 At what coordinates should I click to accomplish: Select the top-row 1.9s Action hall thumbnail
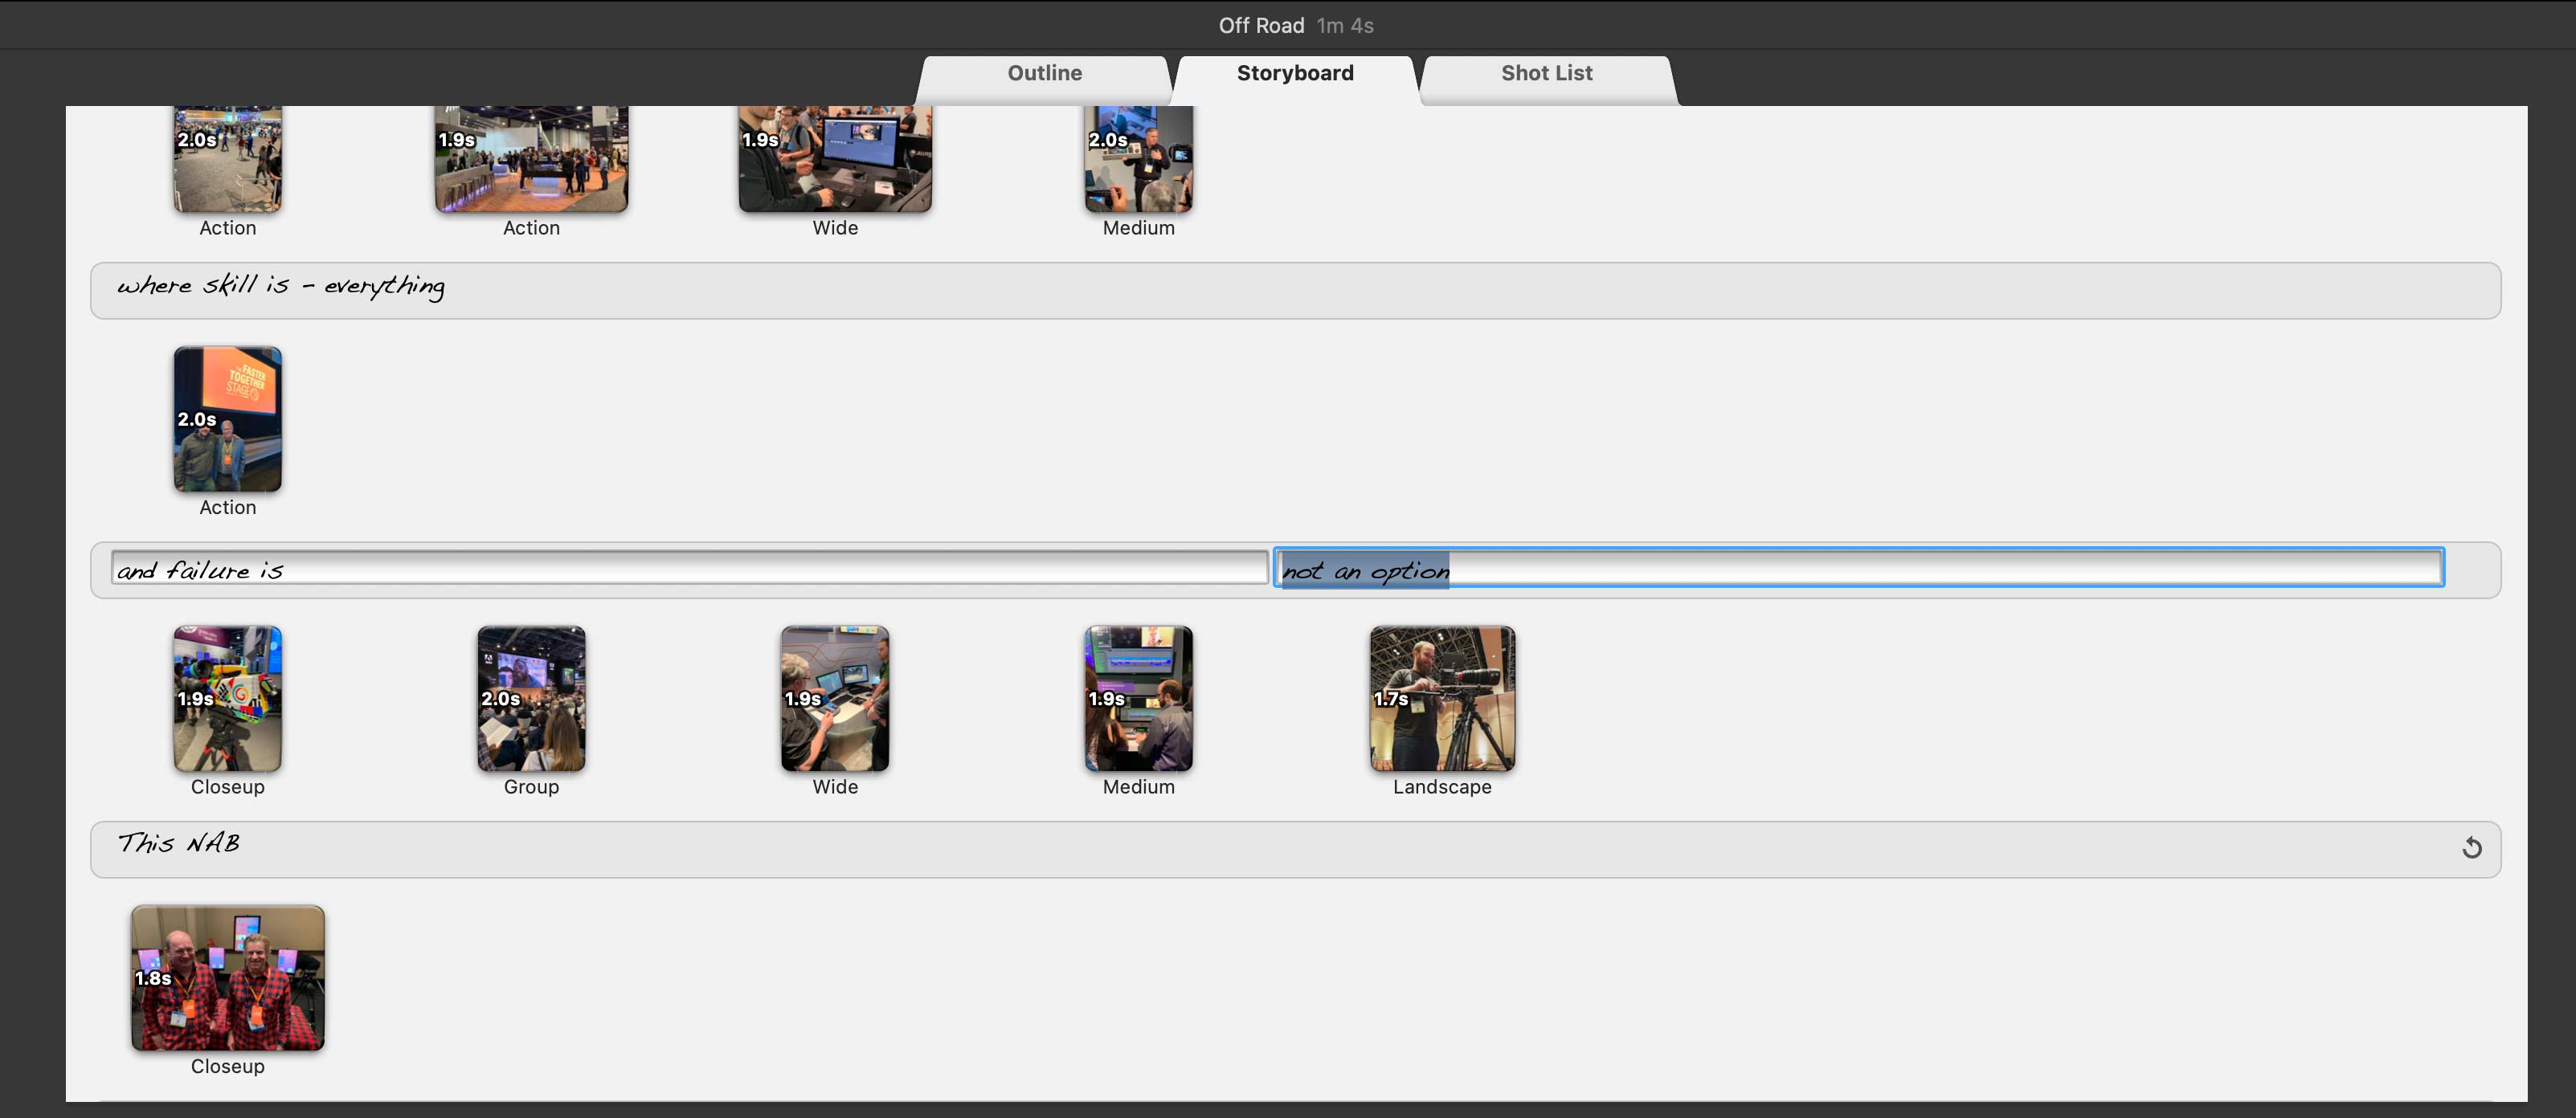[531, 159]
